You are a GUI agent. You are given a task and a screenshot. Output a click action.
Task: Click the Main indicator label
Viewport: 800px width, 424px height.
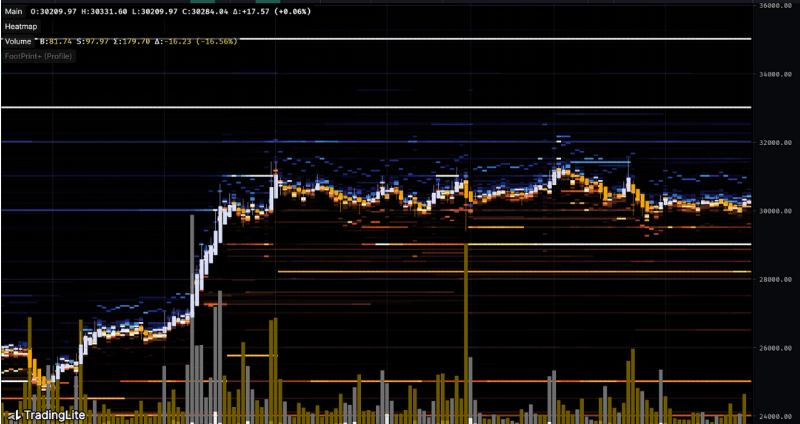(14, 11)
